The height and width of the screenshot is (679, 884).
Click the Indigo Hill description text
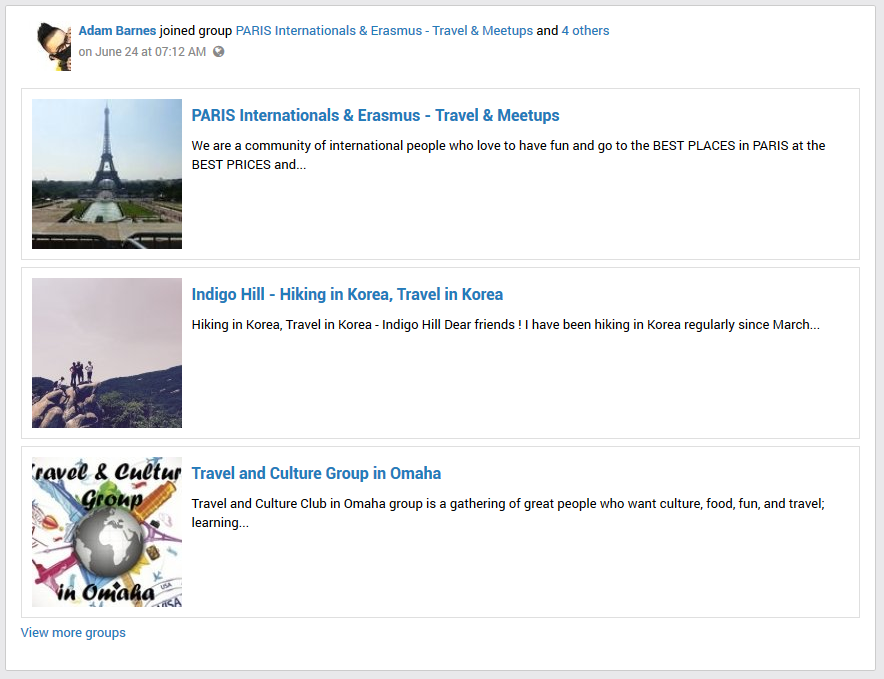[505, 325]
